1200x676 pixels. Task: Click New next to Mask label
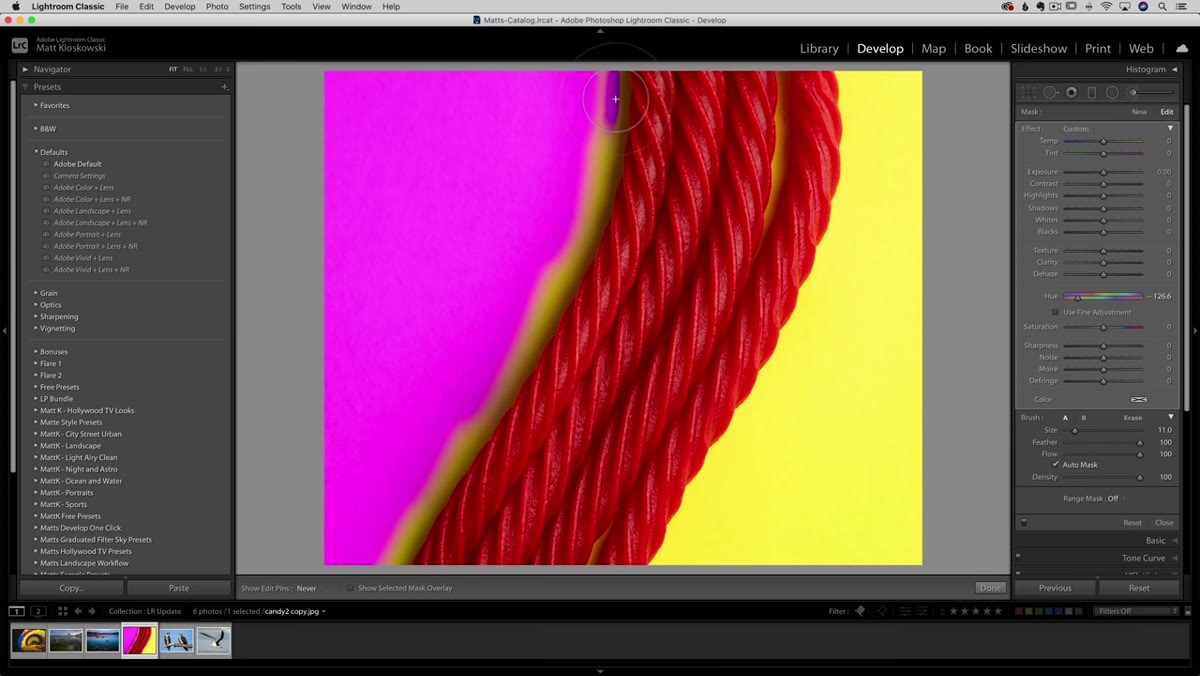[x=1139, y=112]
